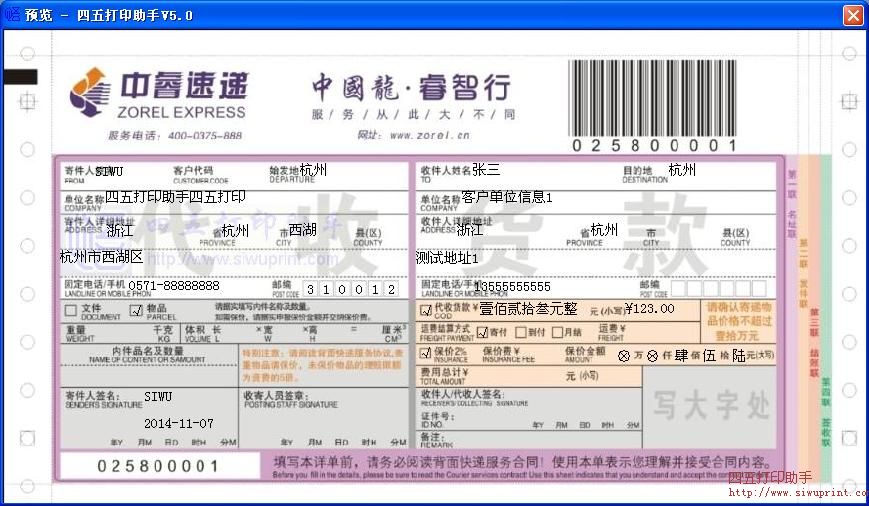This screenshot has height=506, width=869.
Task: Click the 证件号 ID NO. field
Action: pyautogui.click(x=529, y=420)
